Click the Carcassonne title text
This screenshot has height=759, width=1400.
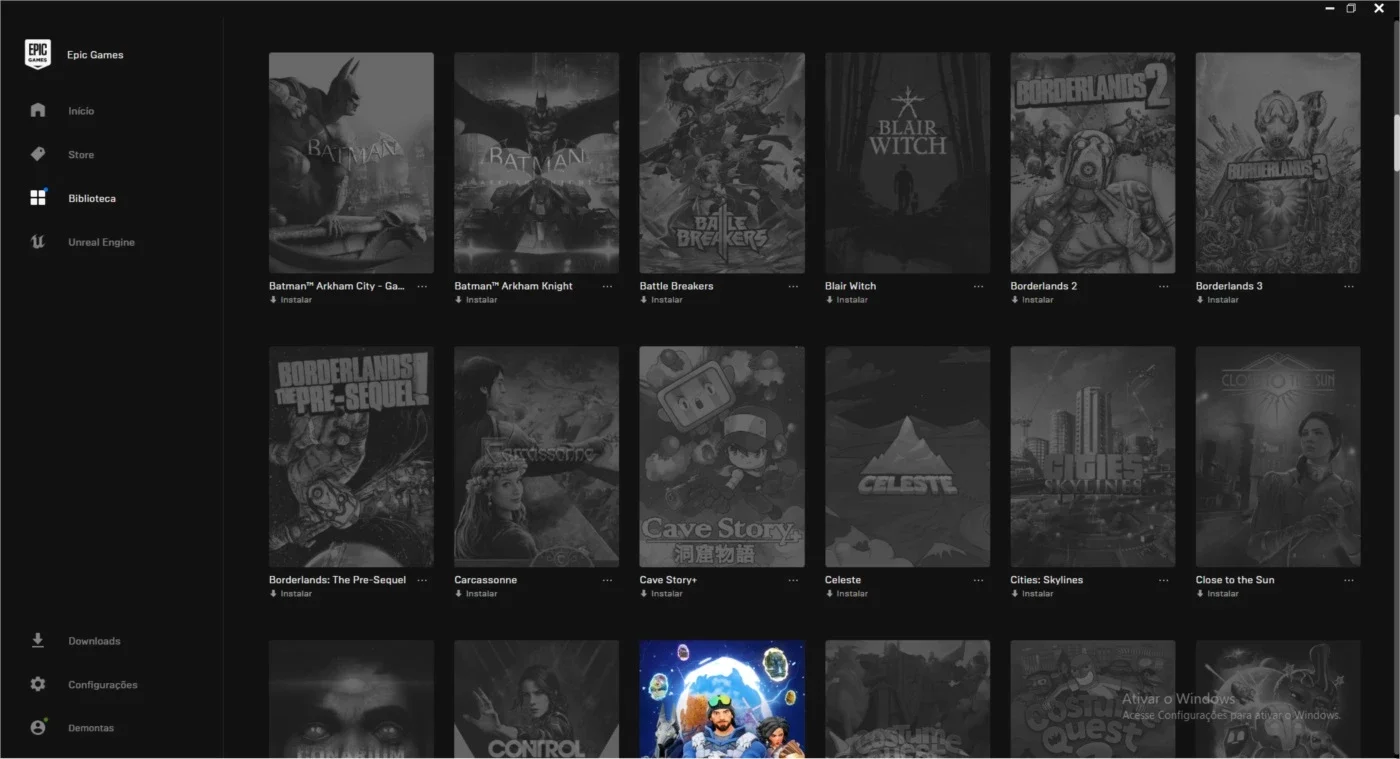pyautogui.click(x=485, y=580)
